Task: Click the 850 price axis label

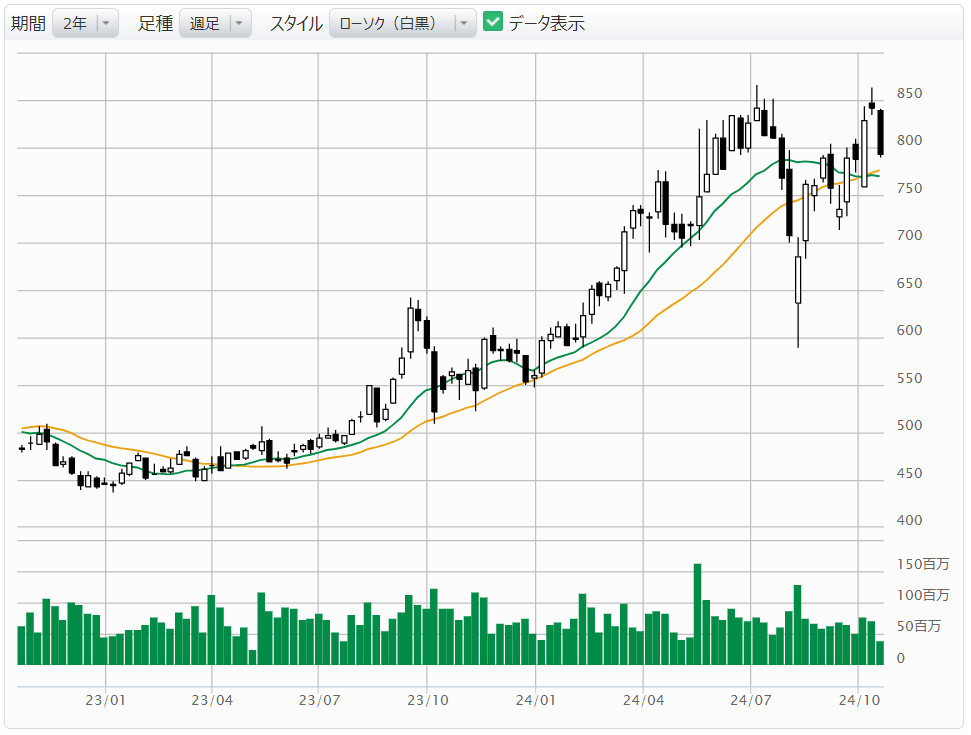Action: pyautogui.click(x=909, y=94)
